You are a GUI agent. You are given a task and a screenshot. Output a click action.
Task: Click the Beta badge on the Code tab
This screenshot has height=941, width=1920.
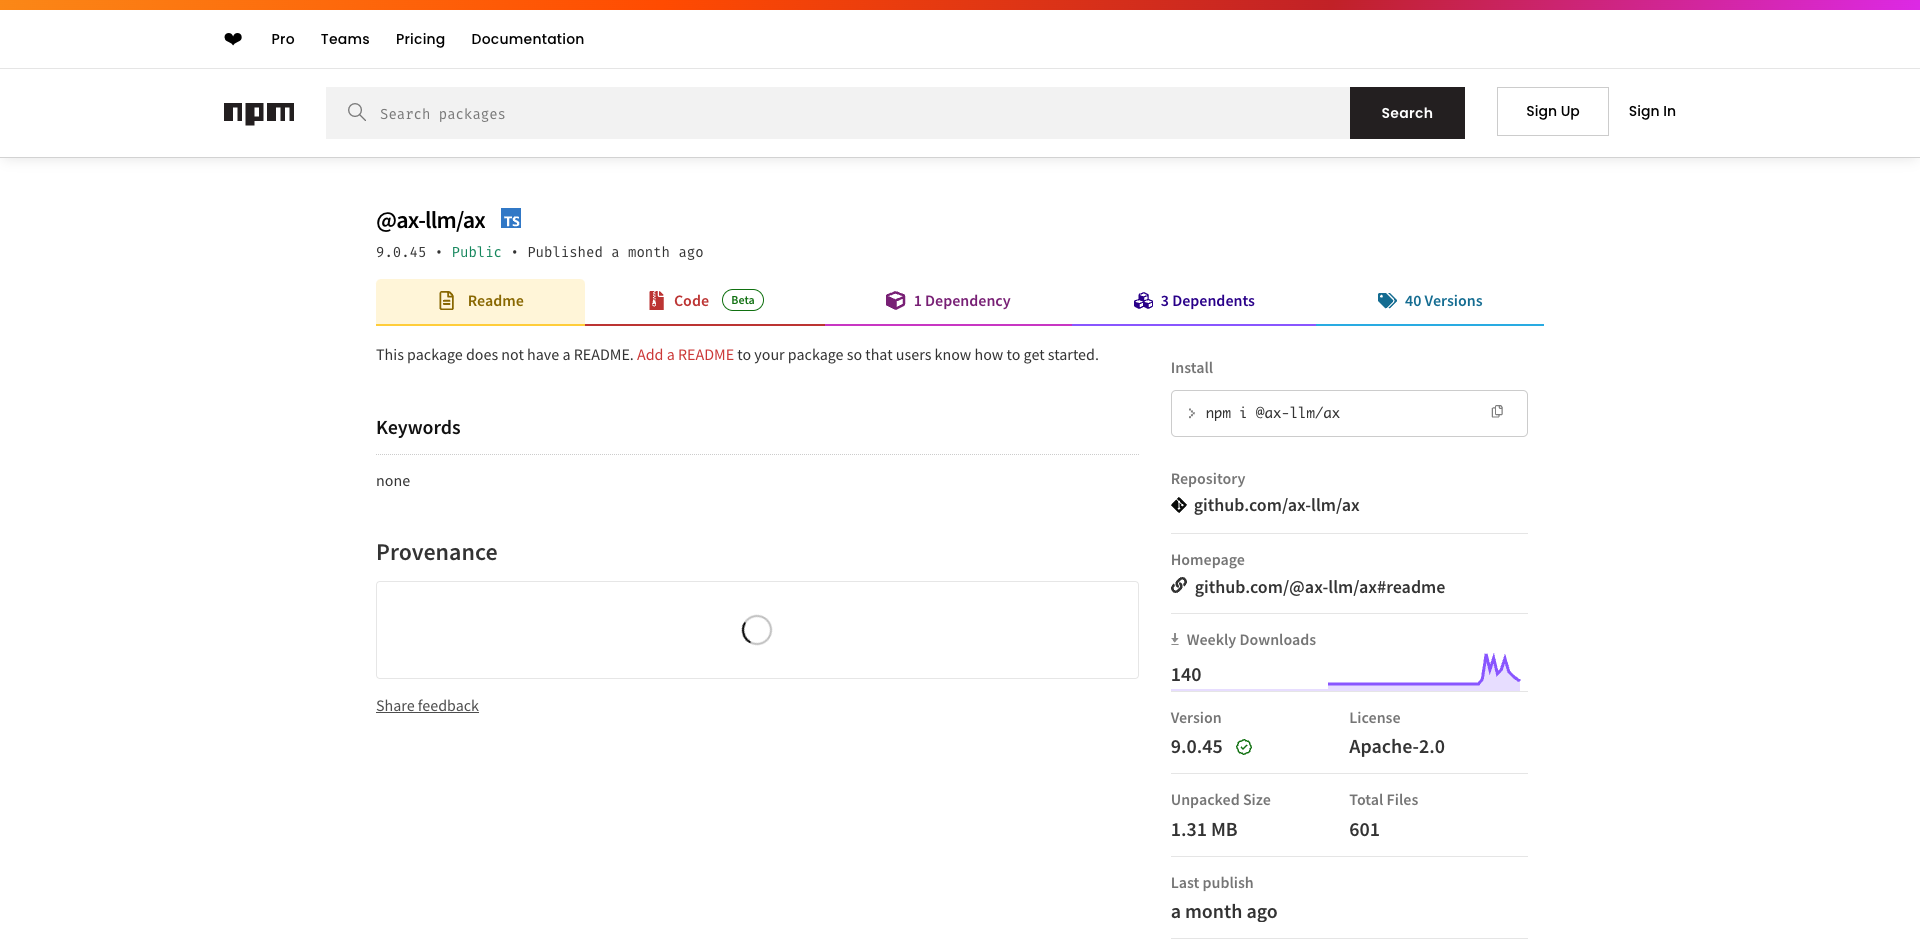click(743, 300)
